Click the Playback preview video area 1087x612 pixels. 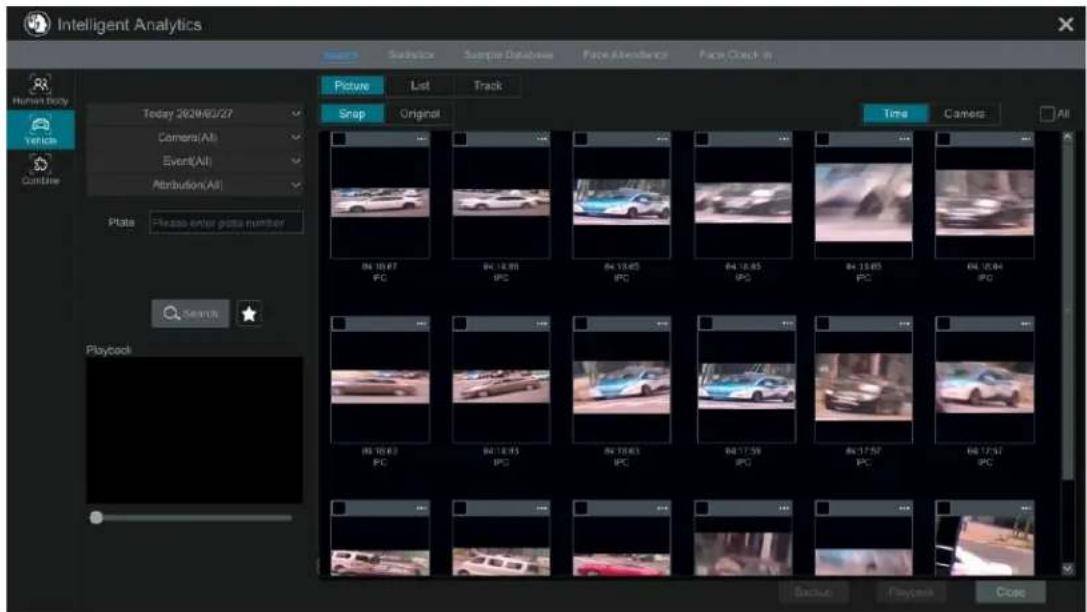click(x=194, y=430)
